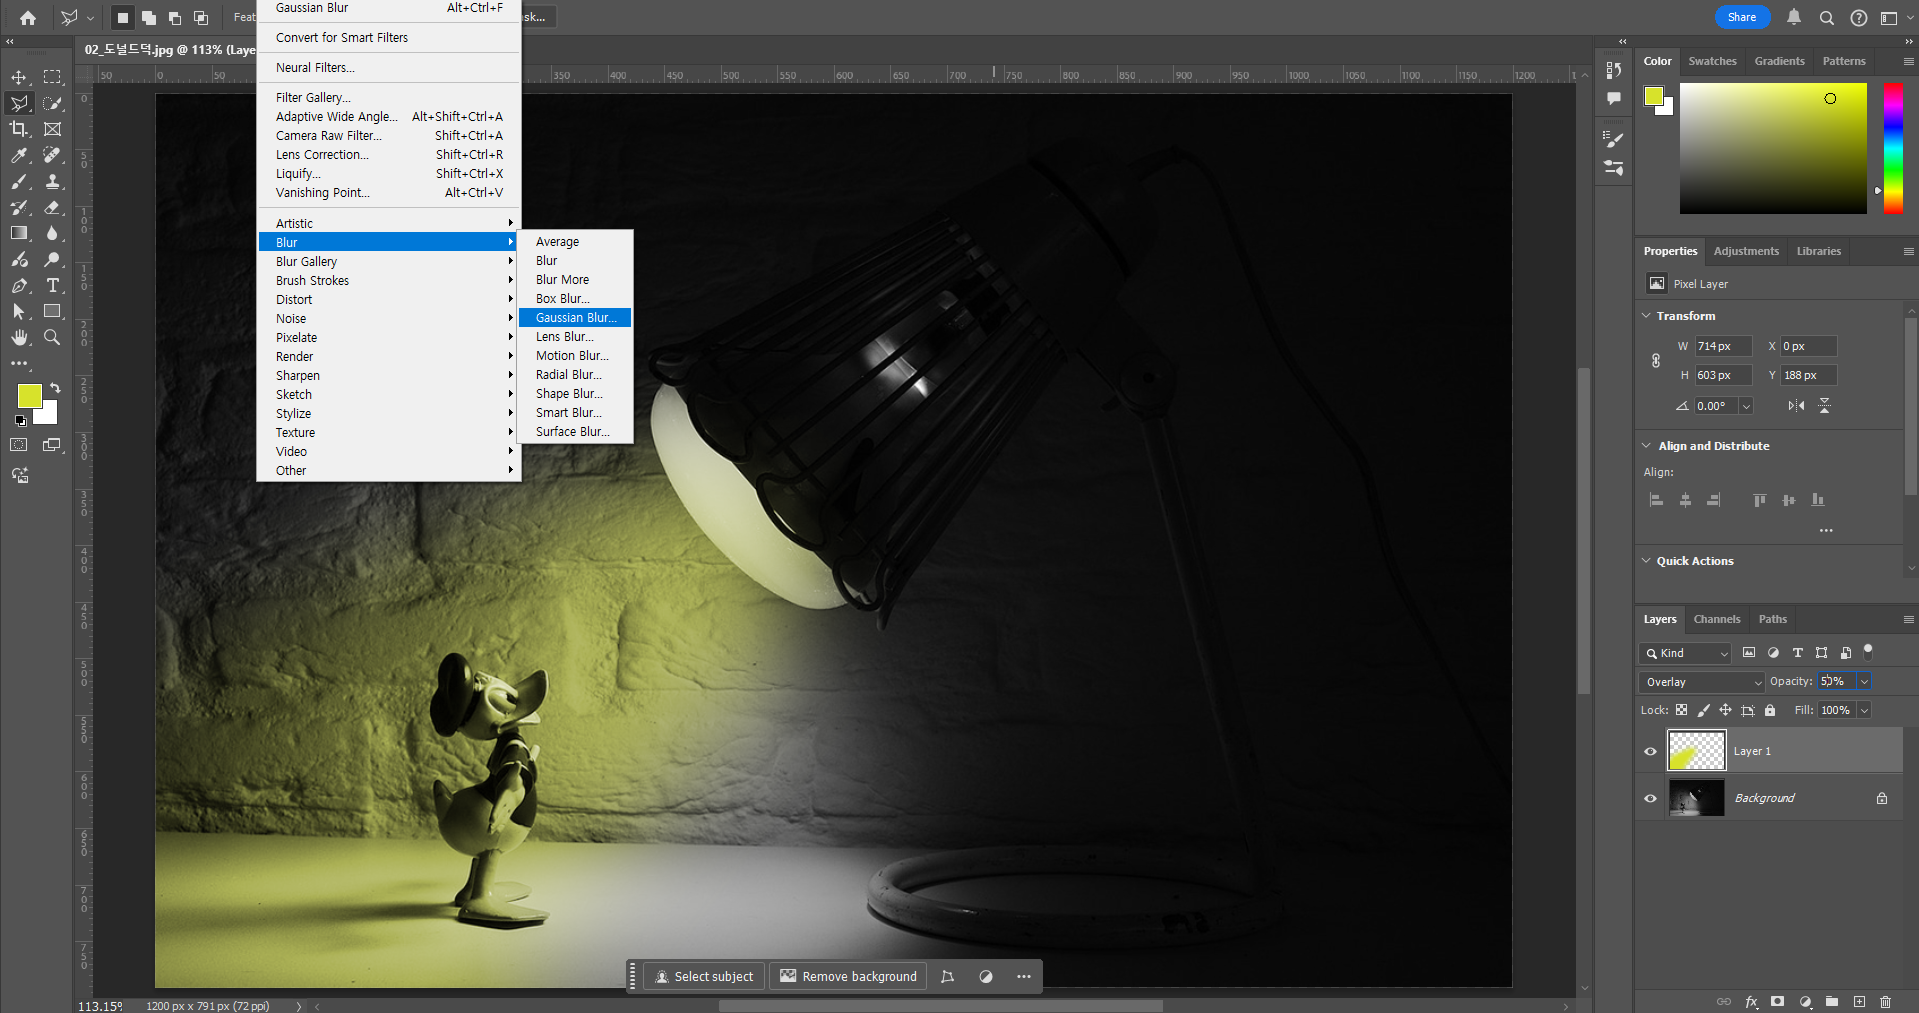This screenshot has width=1919, height=1013.
Task: Create new fill or adjustment layer
Action: 1805,1001
